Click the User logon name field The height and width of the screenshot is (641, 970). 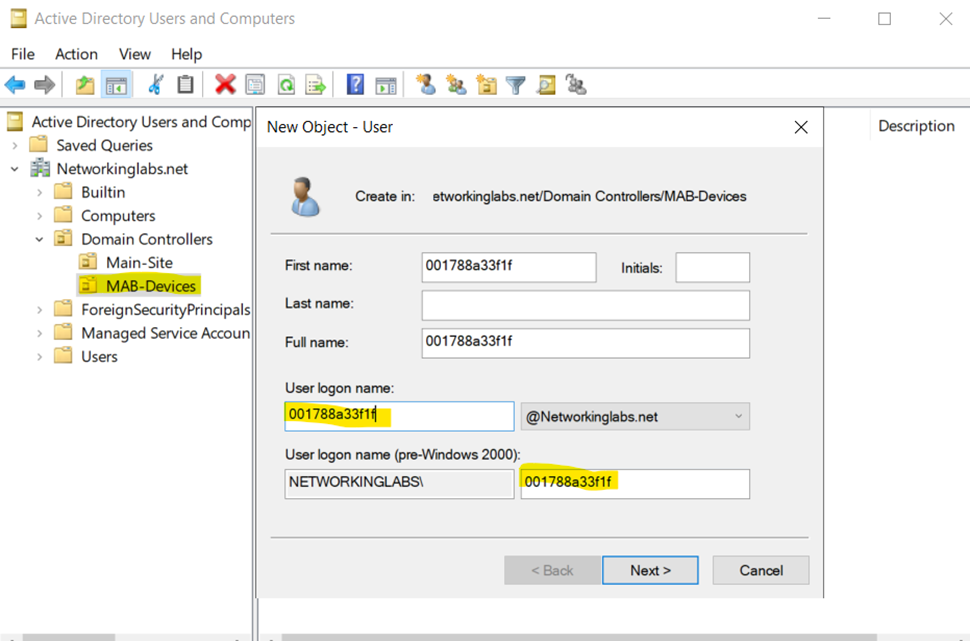click(399, 416)
